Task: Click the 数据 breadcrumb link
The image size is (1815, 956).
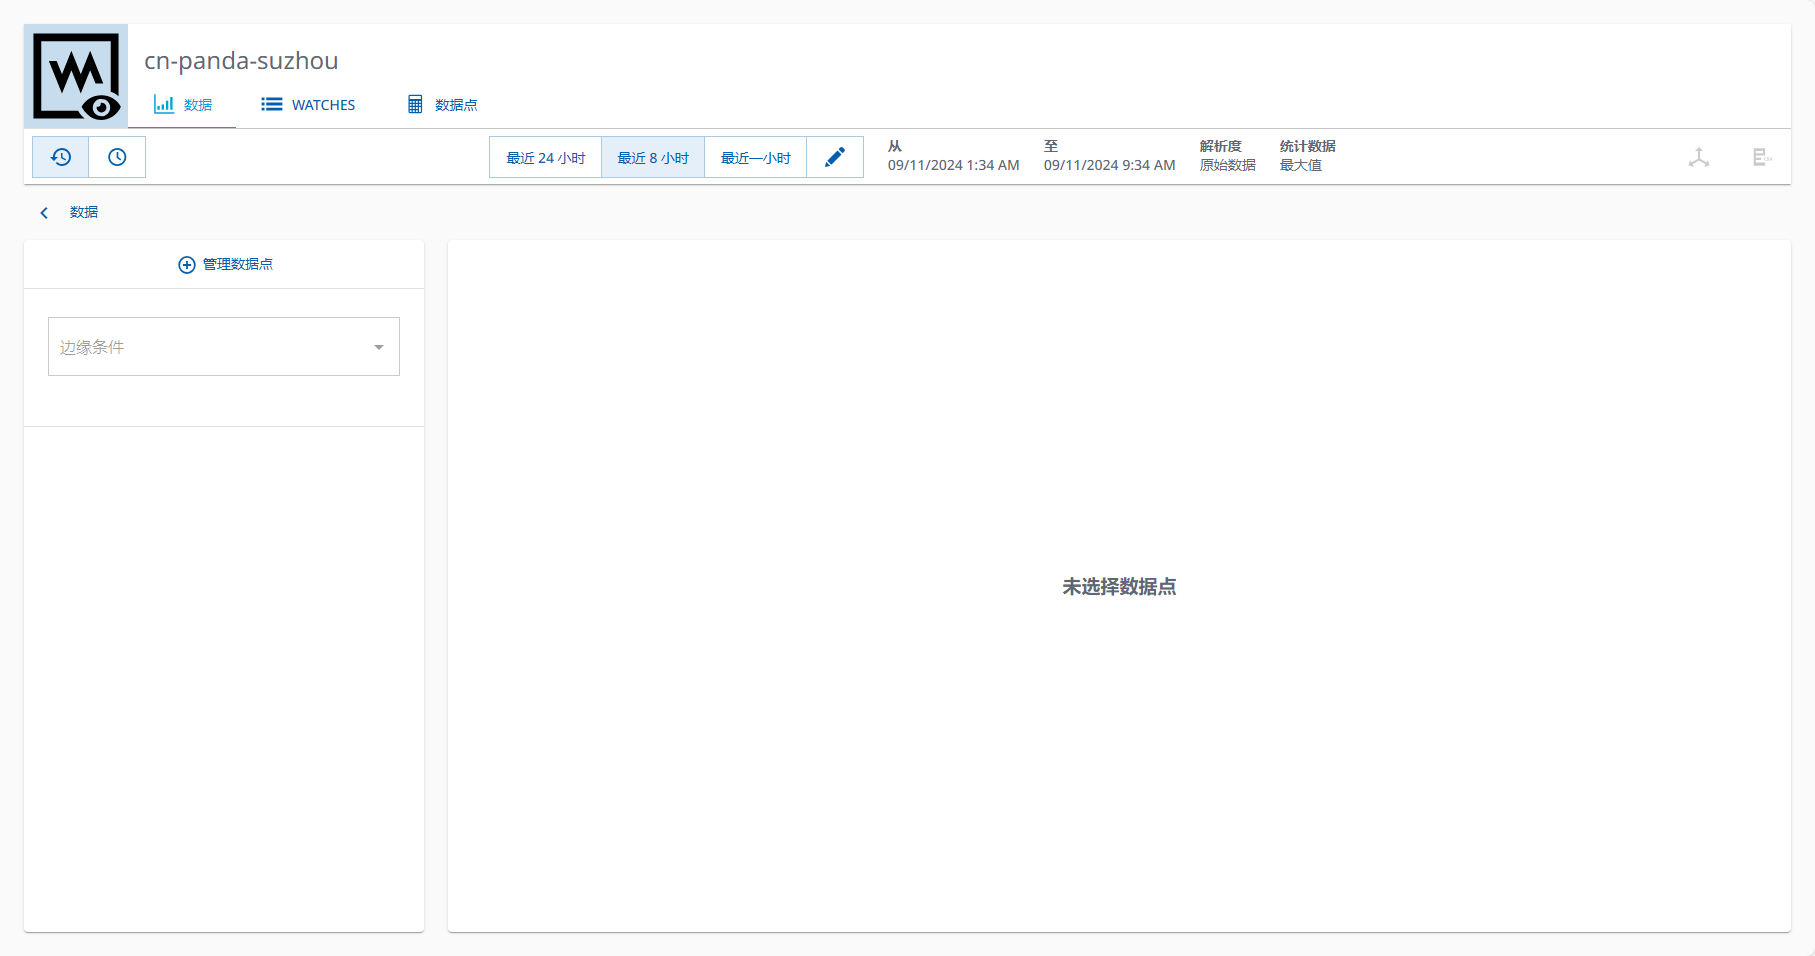Action: pos(84,212)
